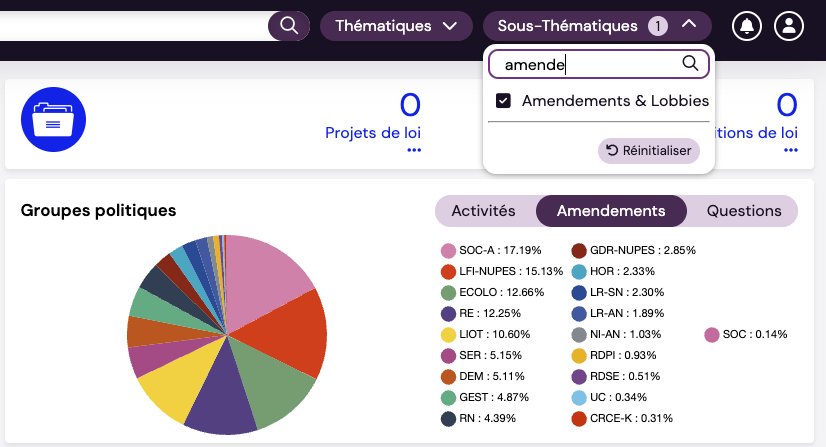Click the three dots under Projets de loi

point(414,151)
